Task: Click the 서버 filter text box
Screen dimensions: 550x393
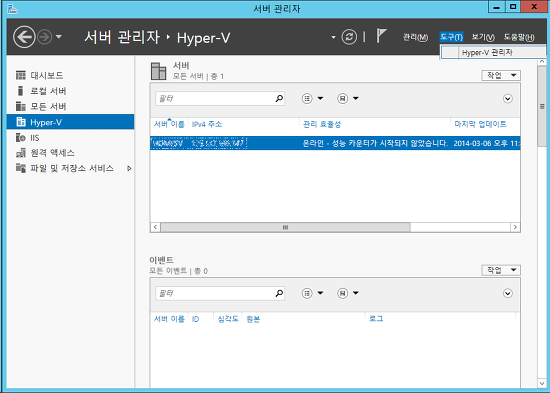Action: (220, 99)
